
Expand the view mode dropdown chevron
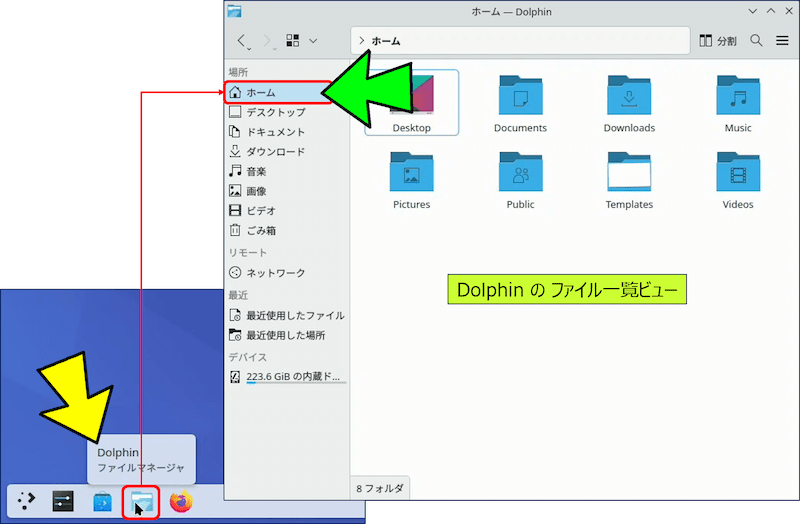pos(313,41)
